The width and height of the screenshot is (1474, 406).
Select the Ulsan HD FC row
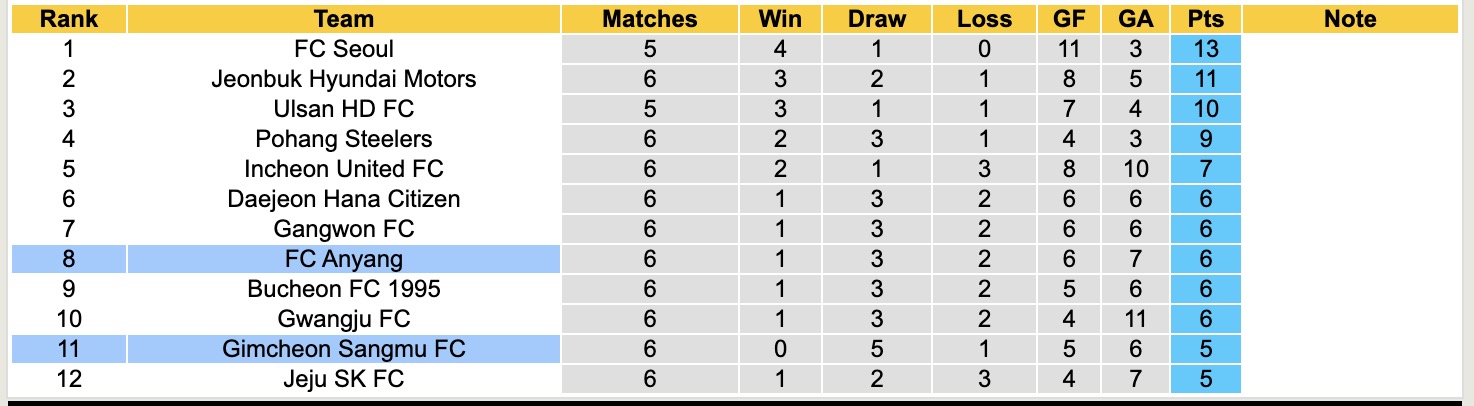click(x=343, y=109)
